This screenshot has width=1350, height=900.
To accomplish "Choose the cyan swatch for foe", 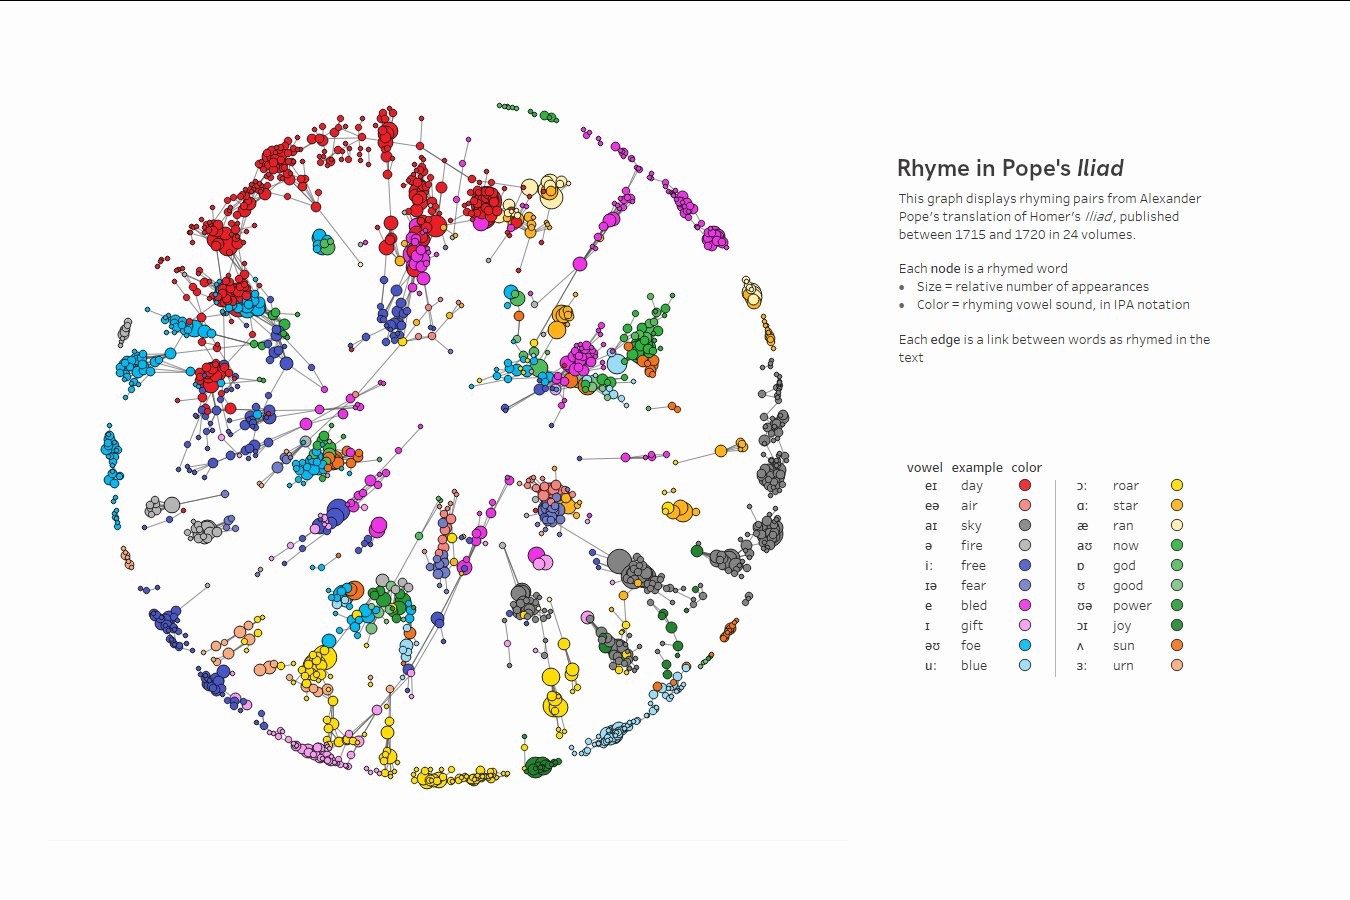I will point(1025,645).
